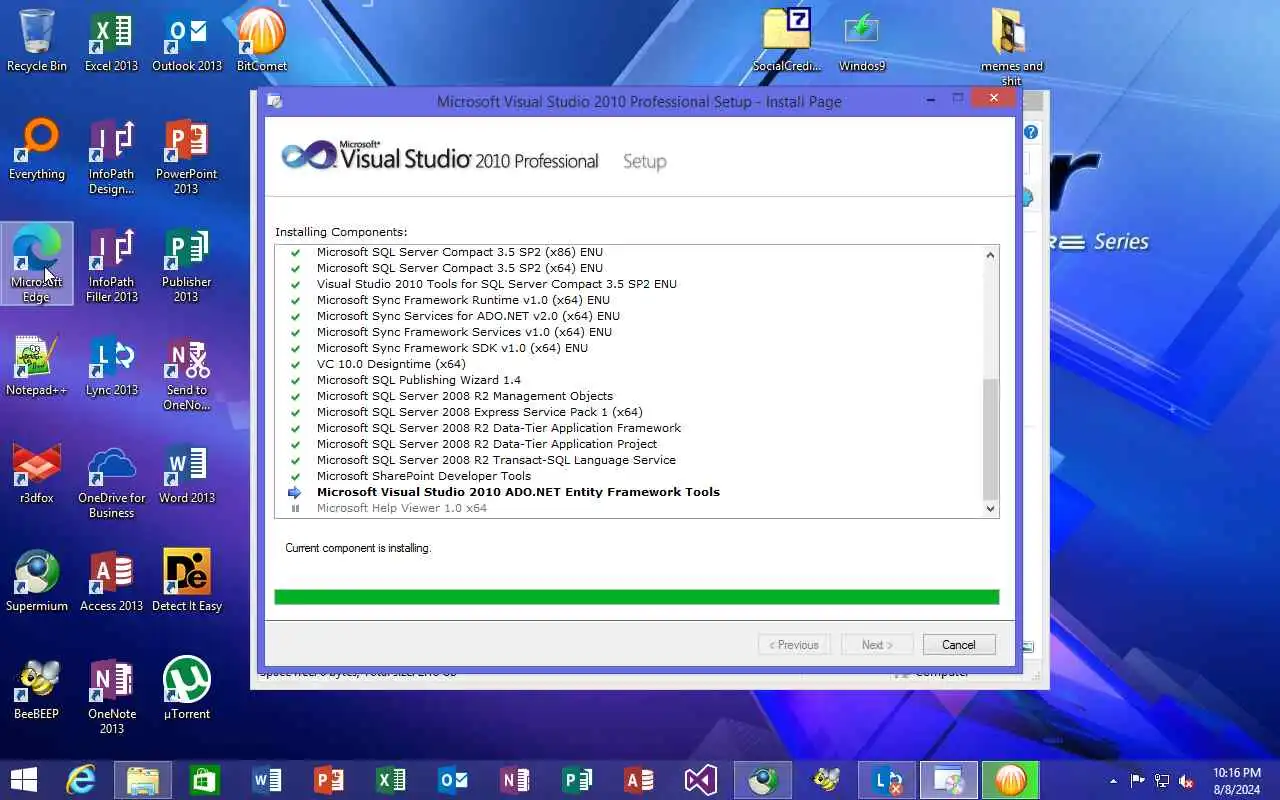Select SocialCredi... 7z archive icon
1280x800 pixels.
(x=787, y=40)
